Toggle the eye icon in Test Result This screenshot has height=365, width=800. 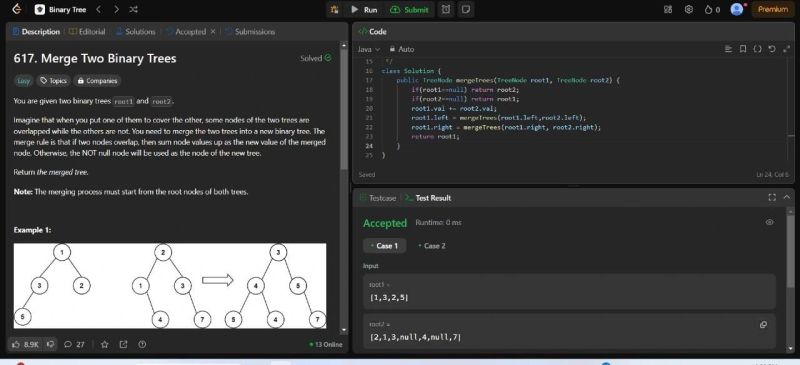[x=770, y=222]
